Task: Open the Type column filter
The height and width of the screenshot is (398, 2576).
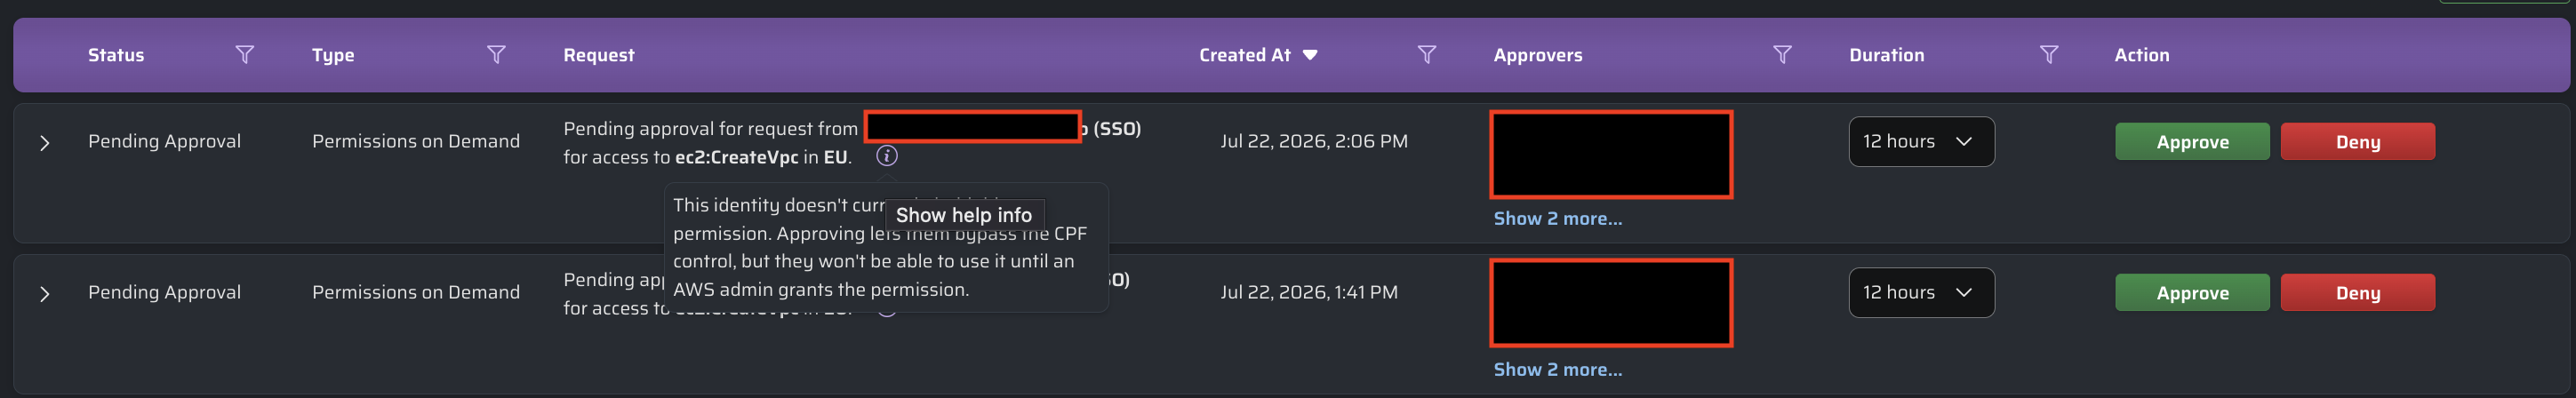Action: click(496, 55)
